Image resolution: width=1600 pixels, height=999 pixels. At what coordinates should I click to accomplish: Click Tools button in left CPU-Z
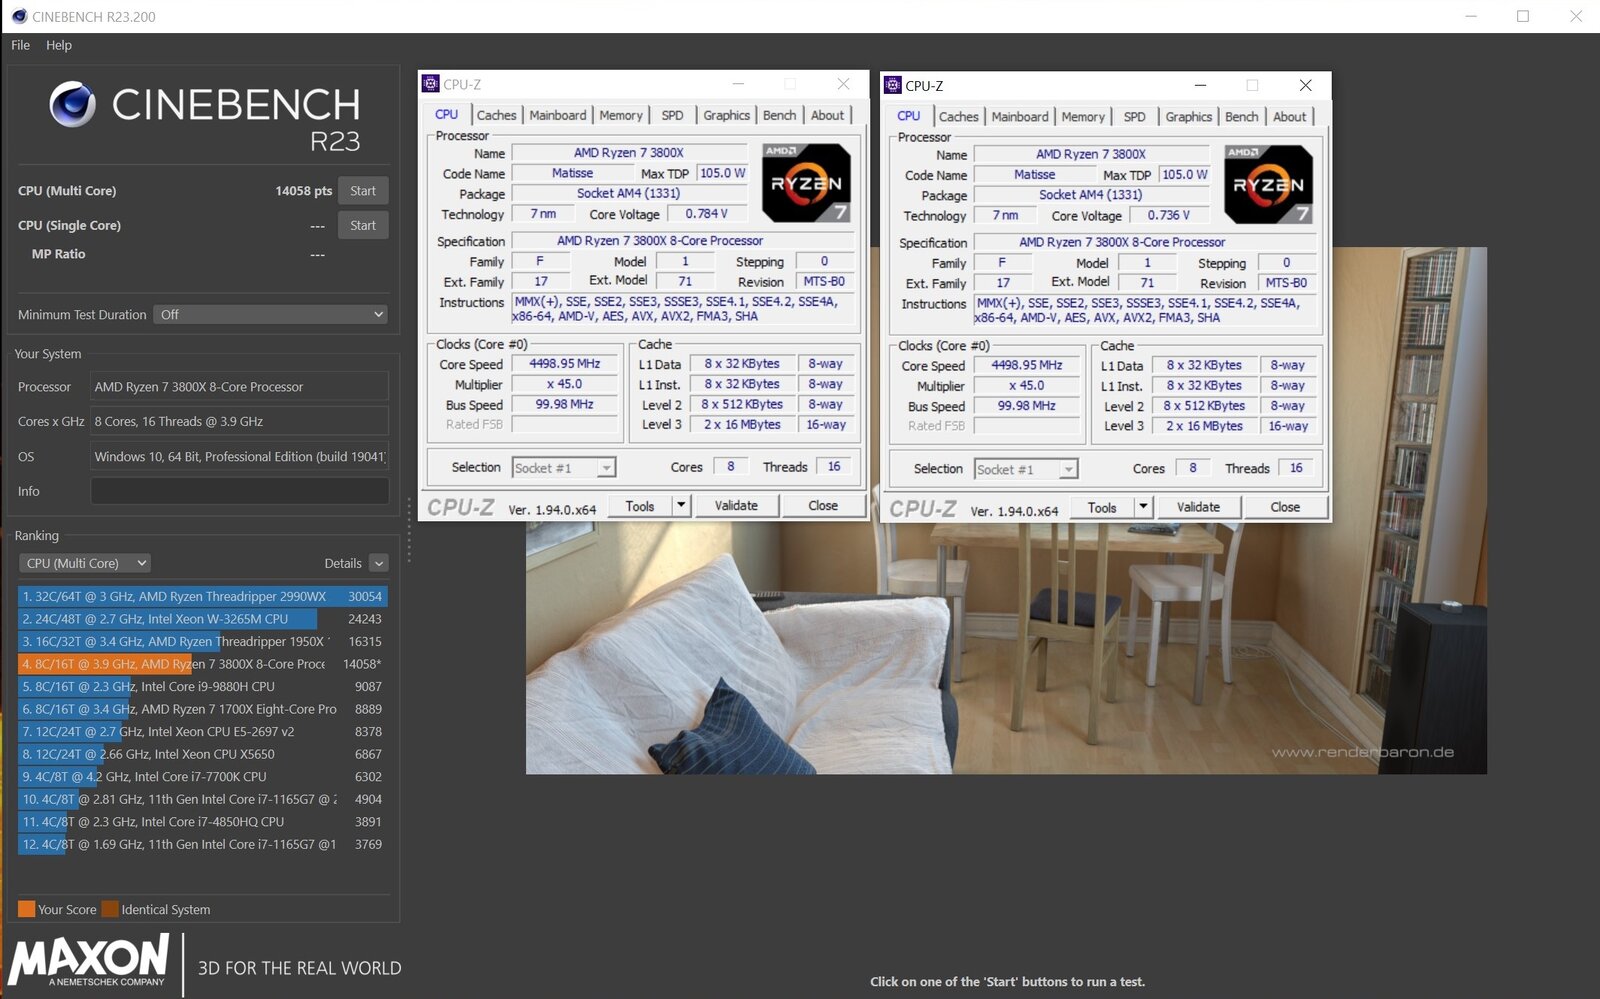640,506
